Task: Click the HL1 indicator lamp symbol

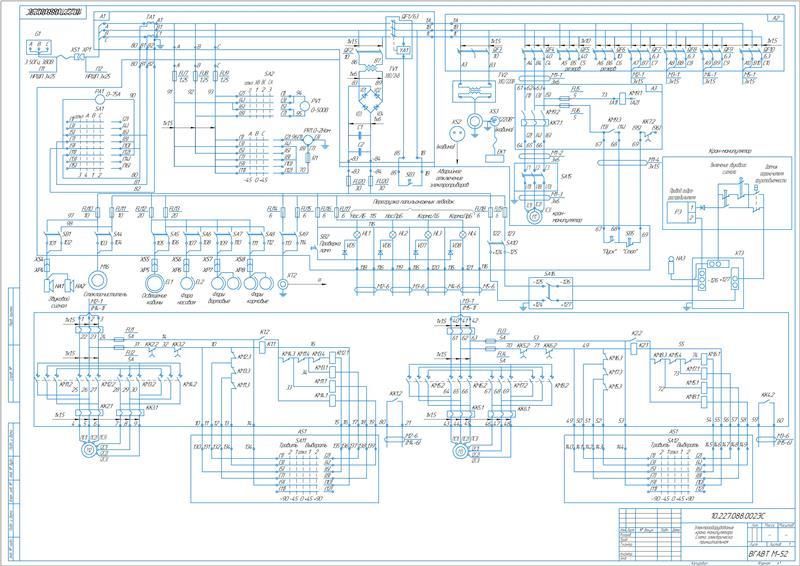Action: click(x=356, y=234)
